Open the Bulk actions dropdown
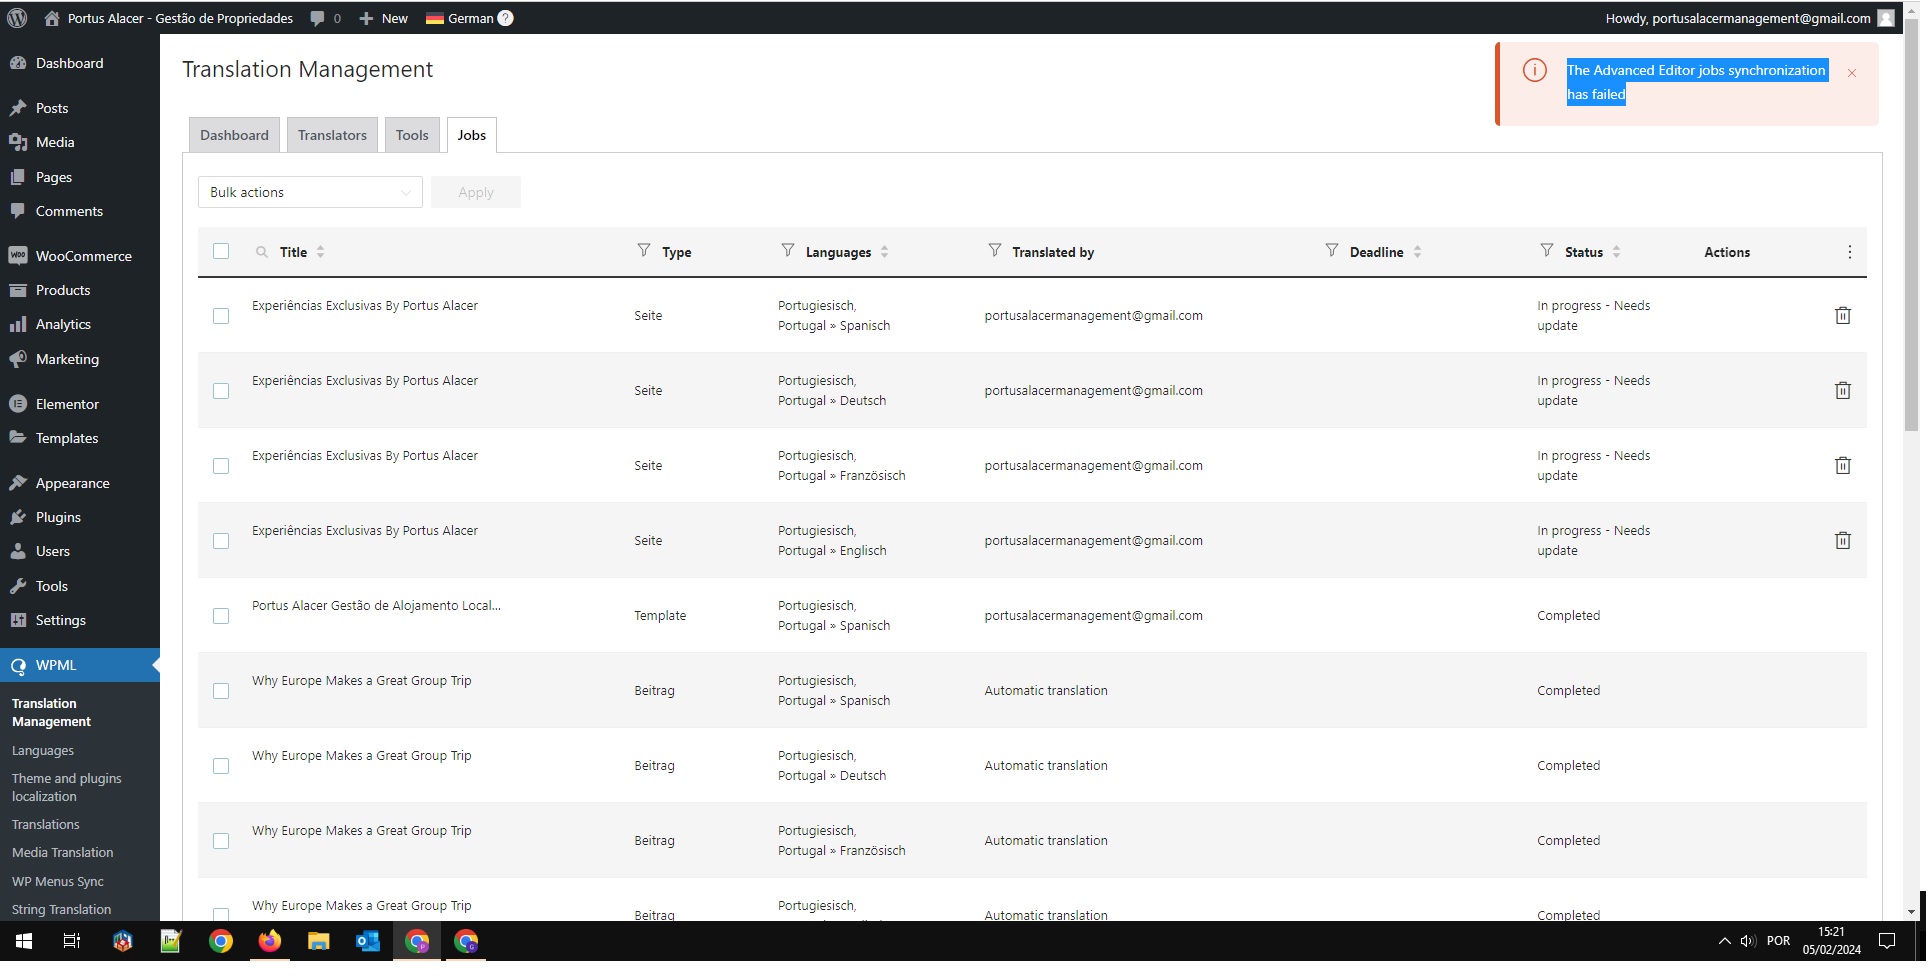The image size is (1932, 980). [310, 192]
